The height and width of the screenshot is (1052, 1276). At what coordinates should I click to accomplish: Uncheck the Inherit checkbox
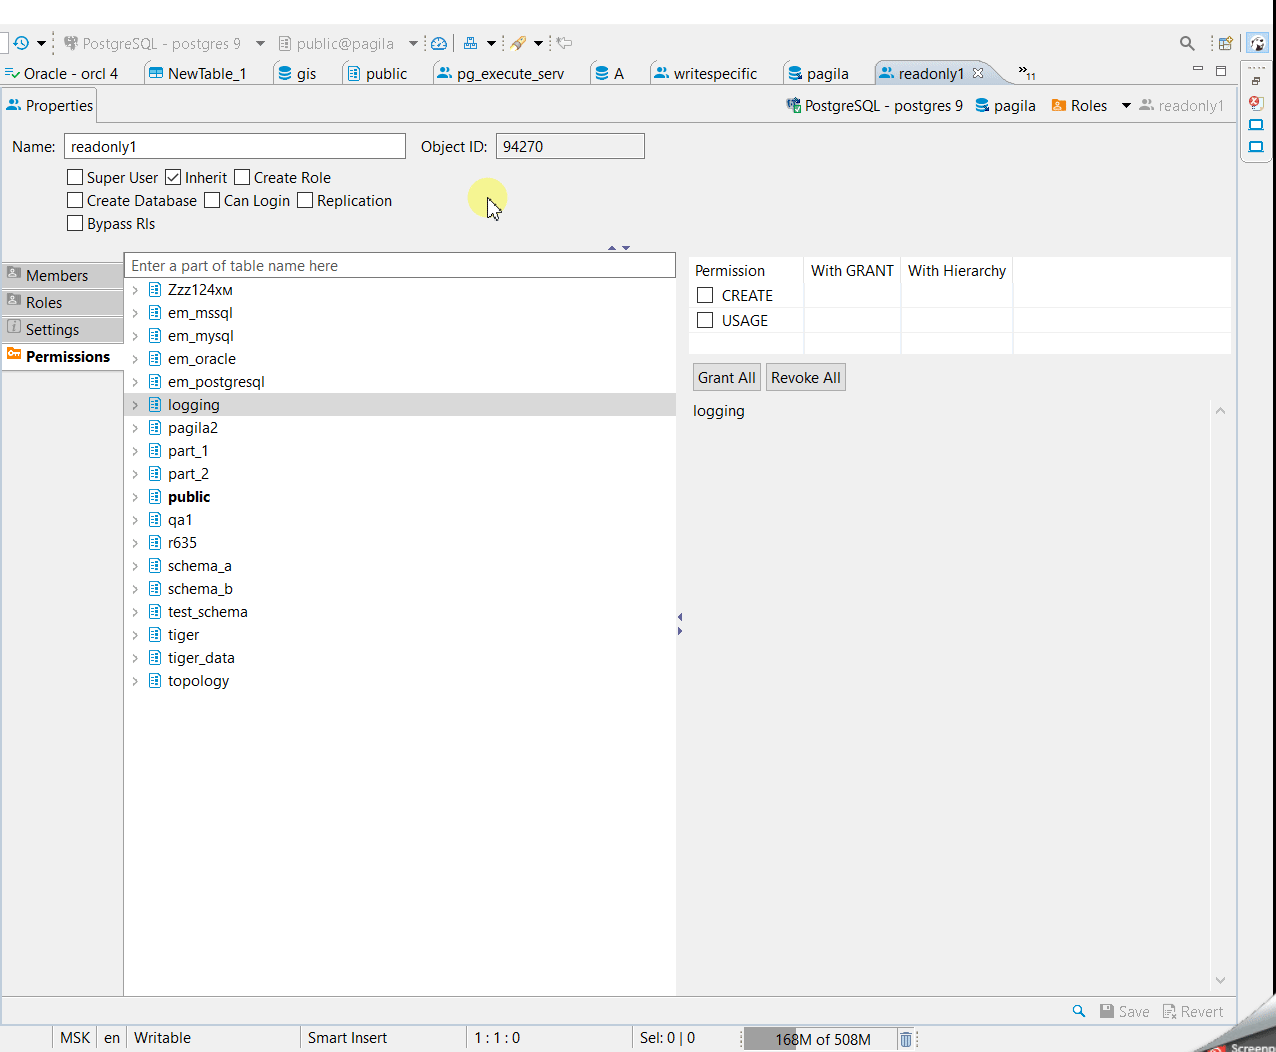pos(174,177)
